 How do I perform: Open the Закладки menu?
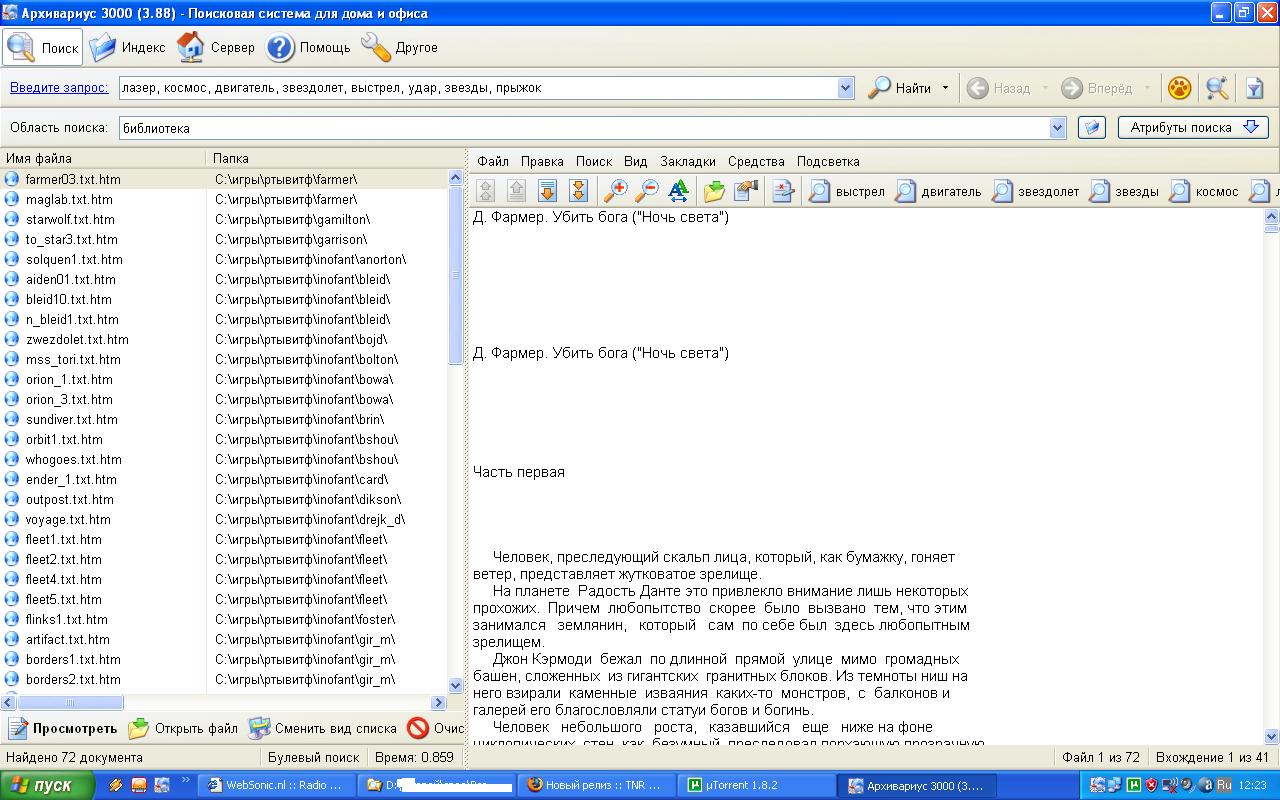(x=688, y=161)
